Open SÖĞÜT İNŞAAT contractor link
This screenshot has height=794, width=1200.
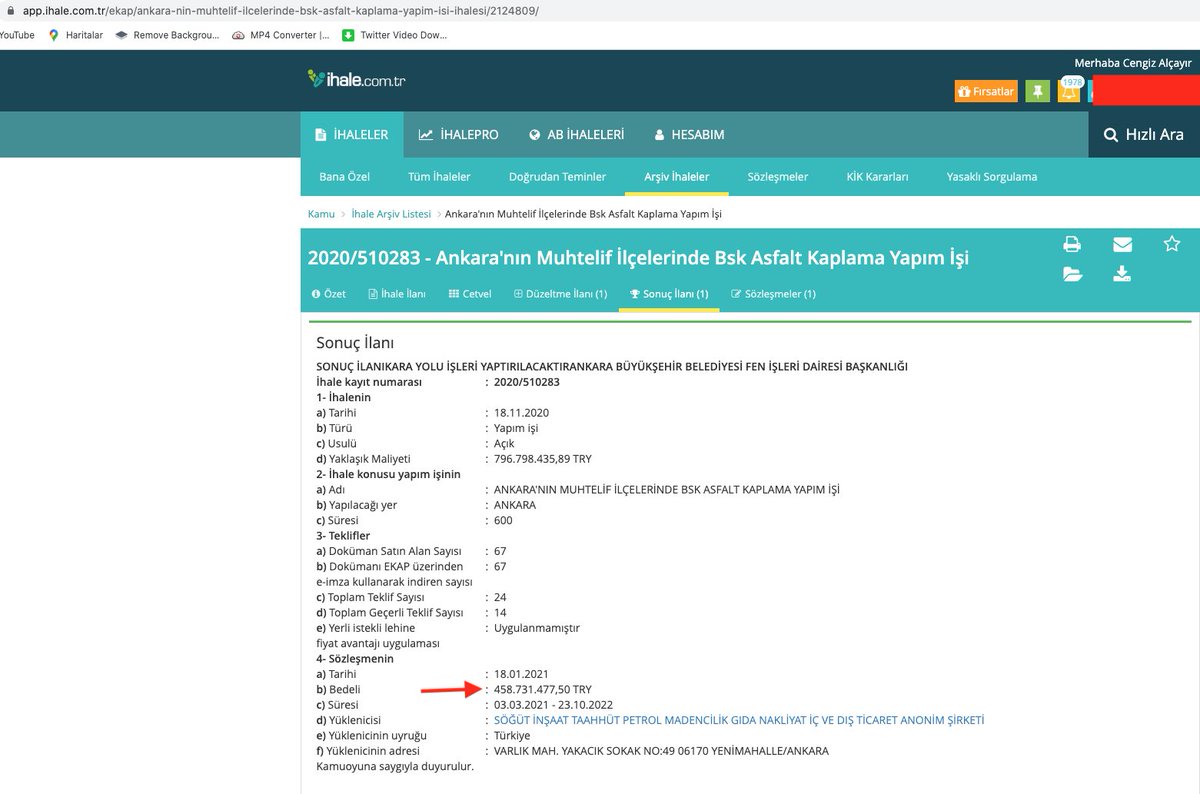pos(740,720)
